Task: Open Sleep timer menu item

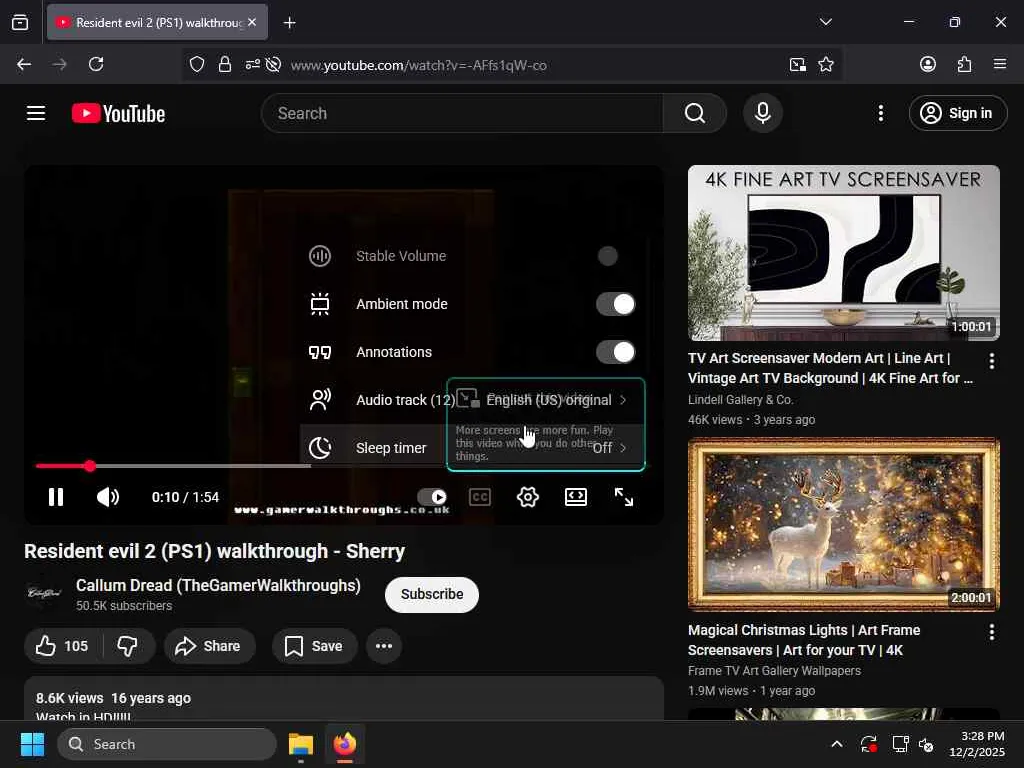Action: click(472, 448)
